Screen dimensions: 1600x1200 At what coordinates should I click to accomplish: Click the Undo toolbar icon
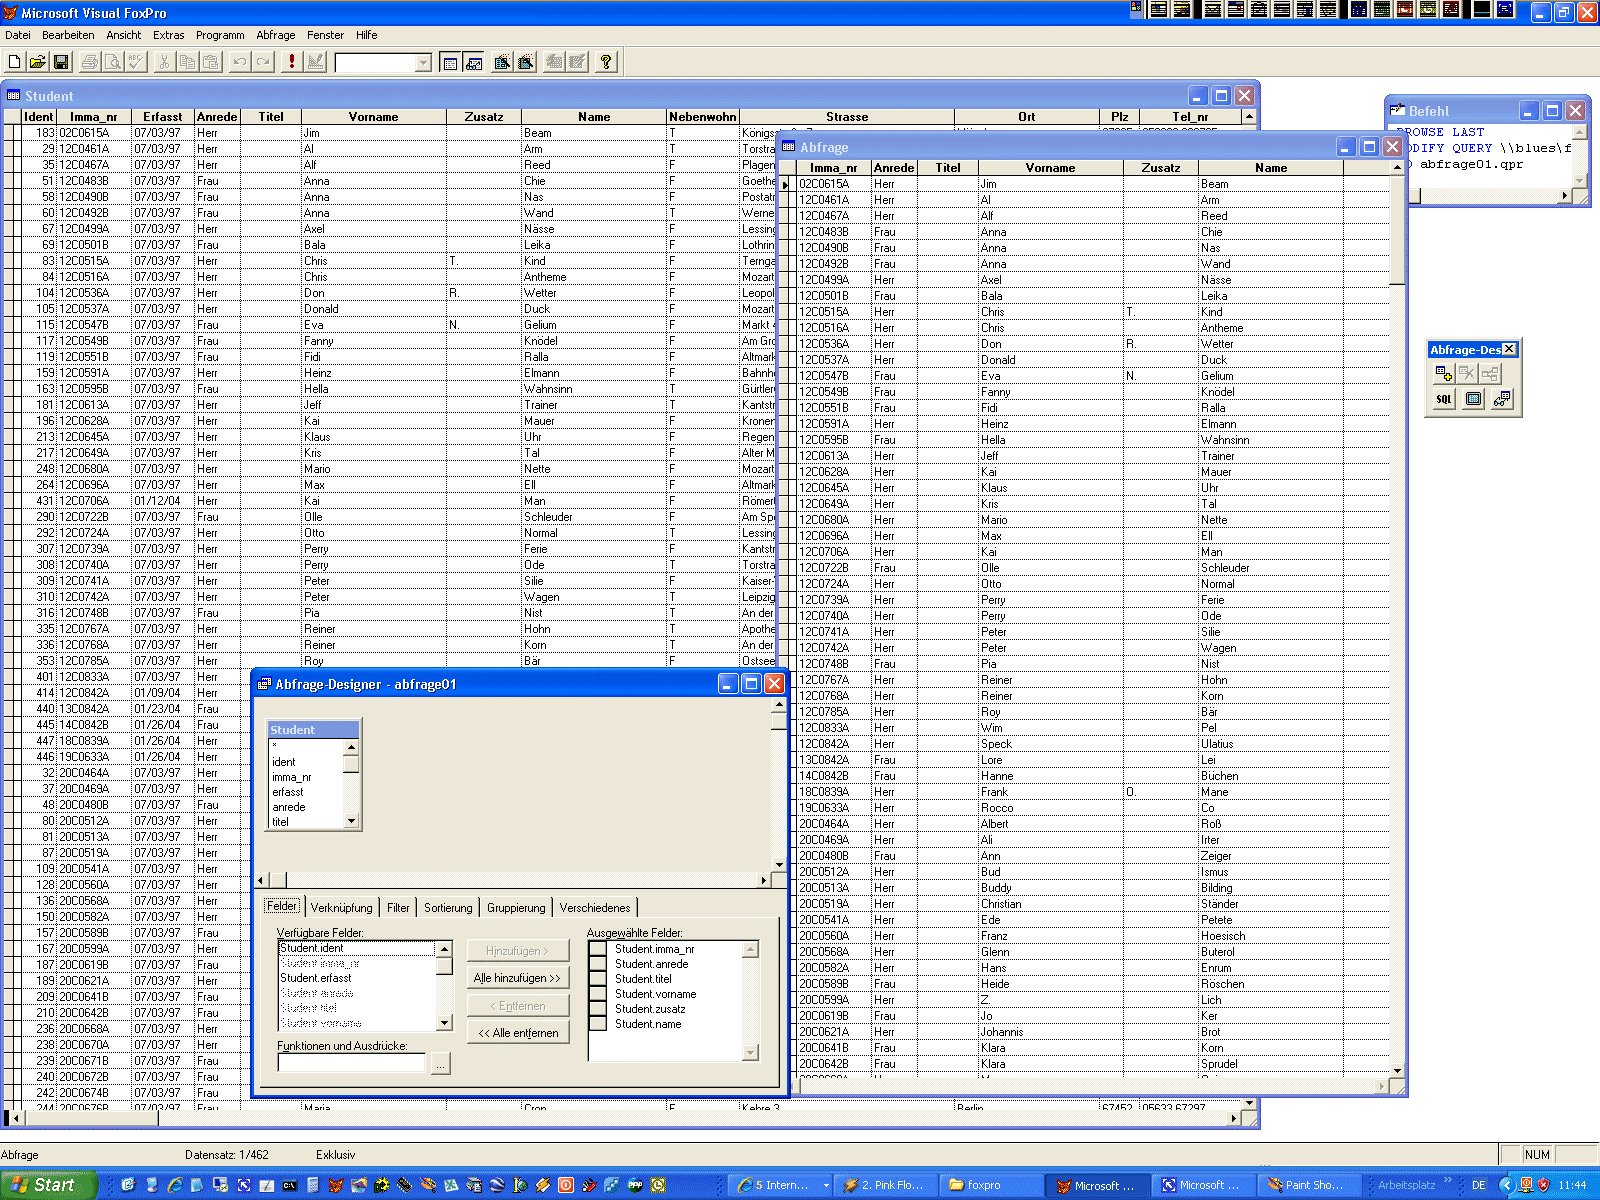click(240, 62)
